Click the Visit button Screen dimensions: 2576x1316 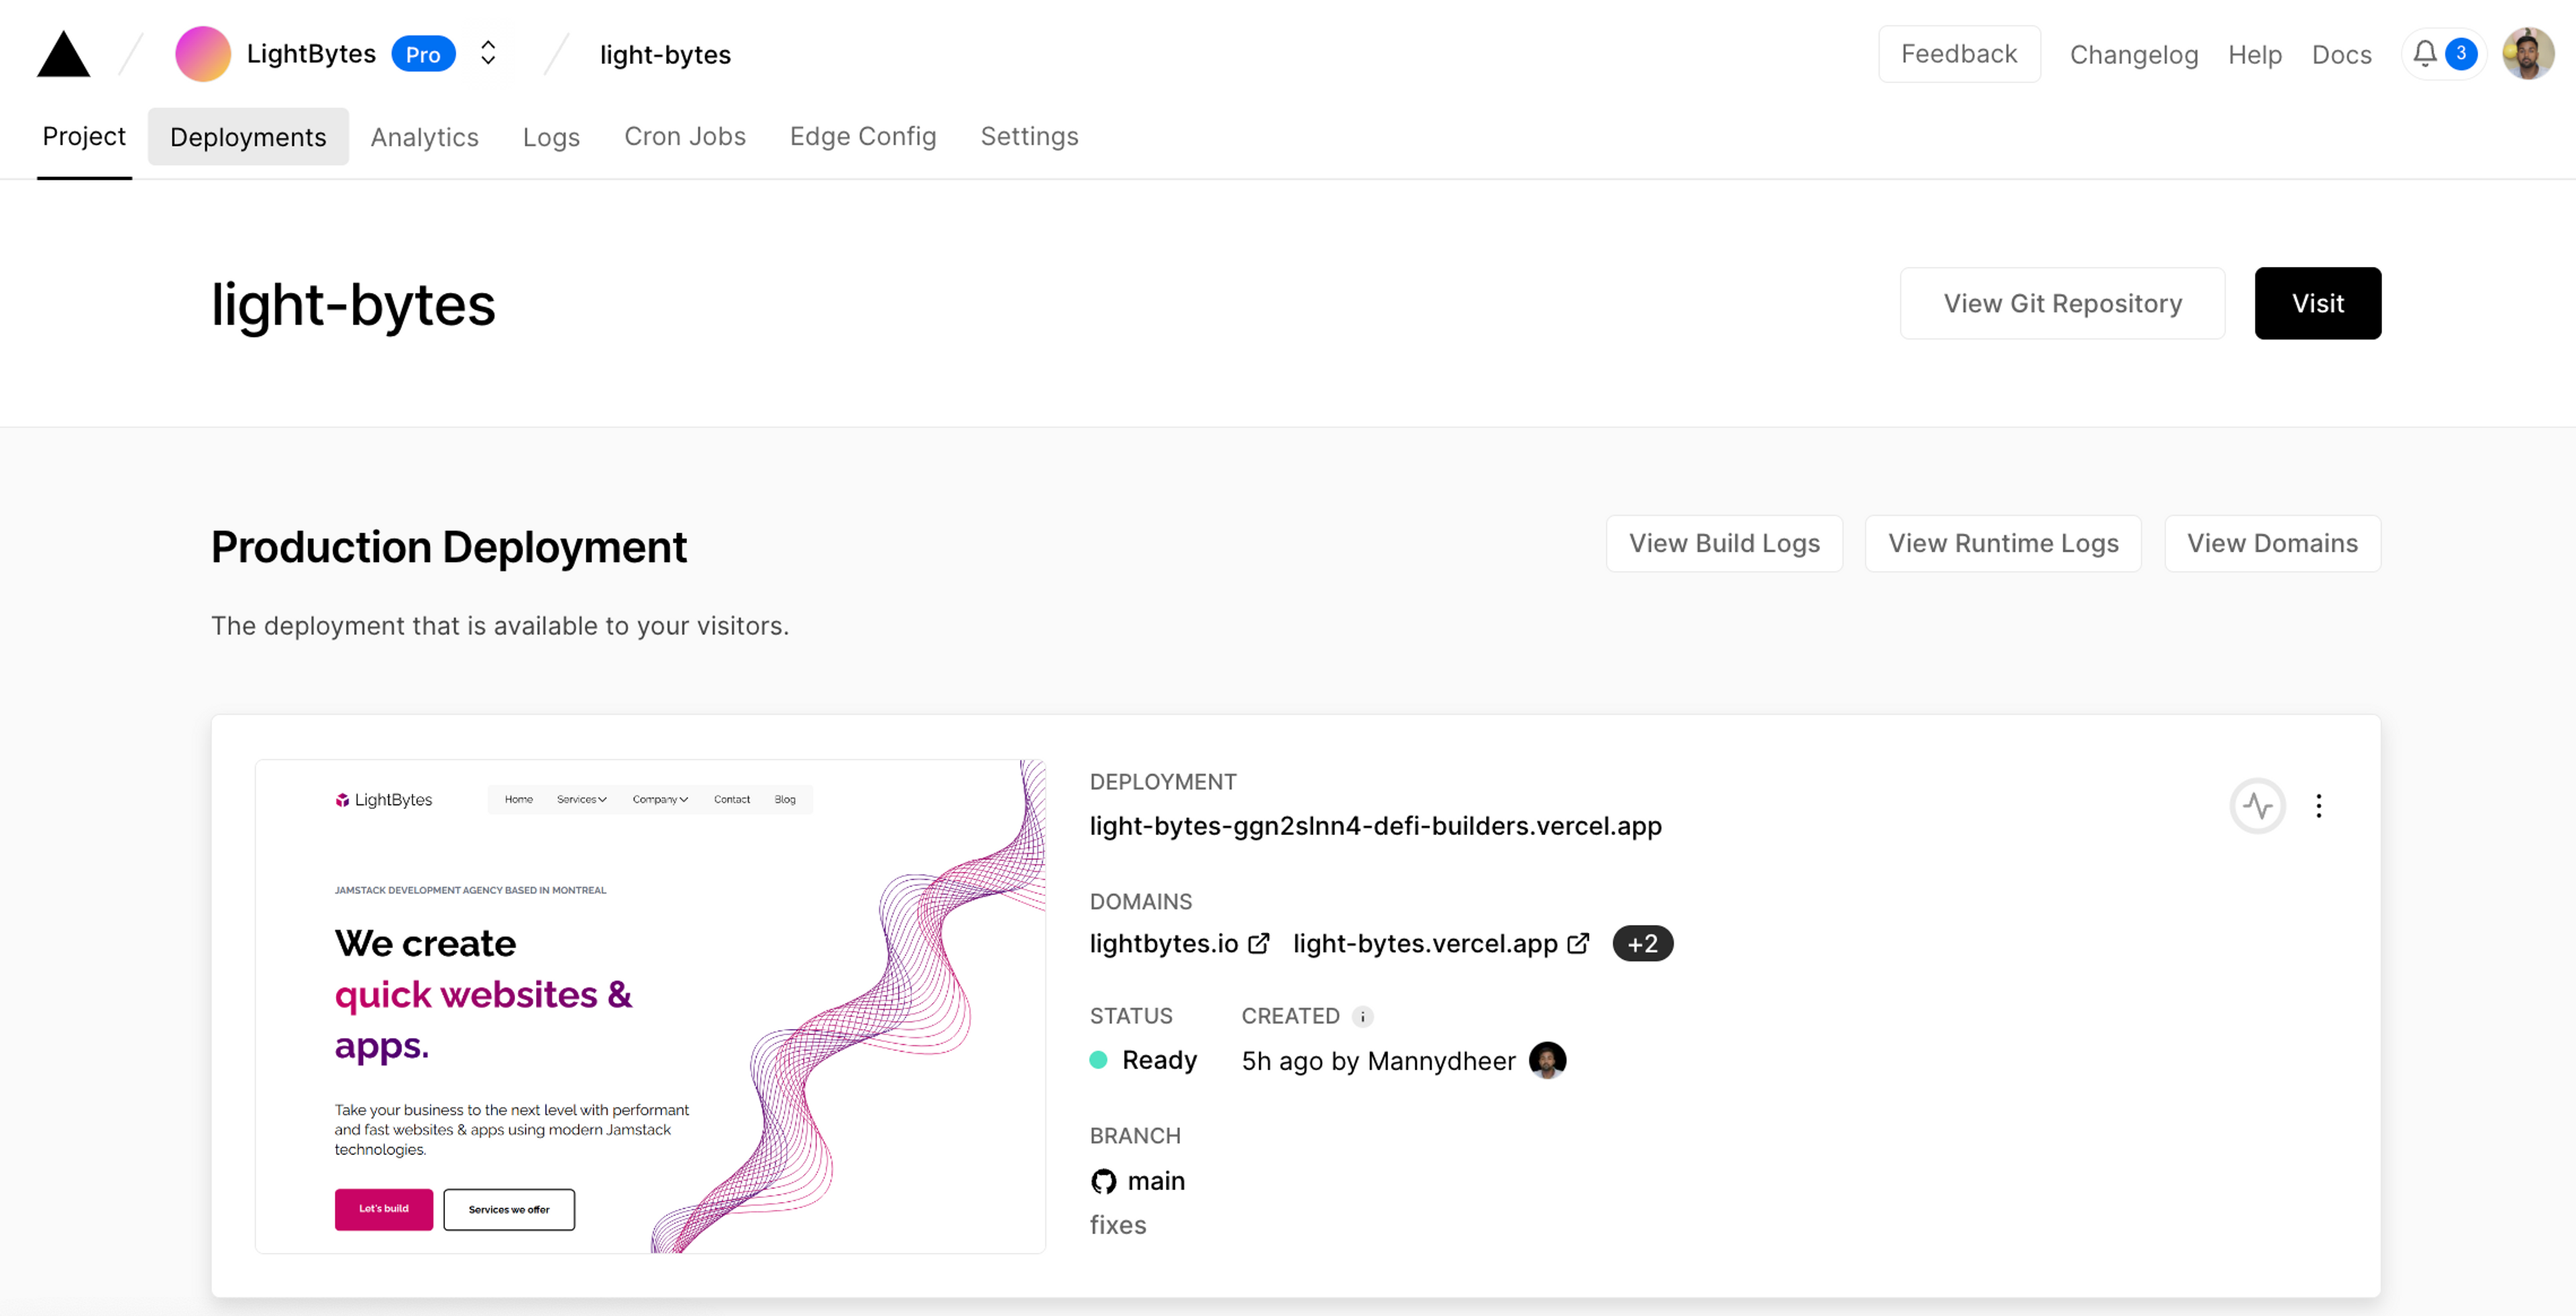pyautogui.click(x=2317, y=303)
